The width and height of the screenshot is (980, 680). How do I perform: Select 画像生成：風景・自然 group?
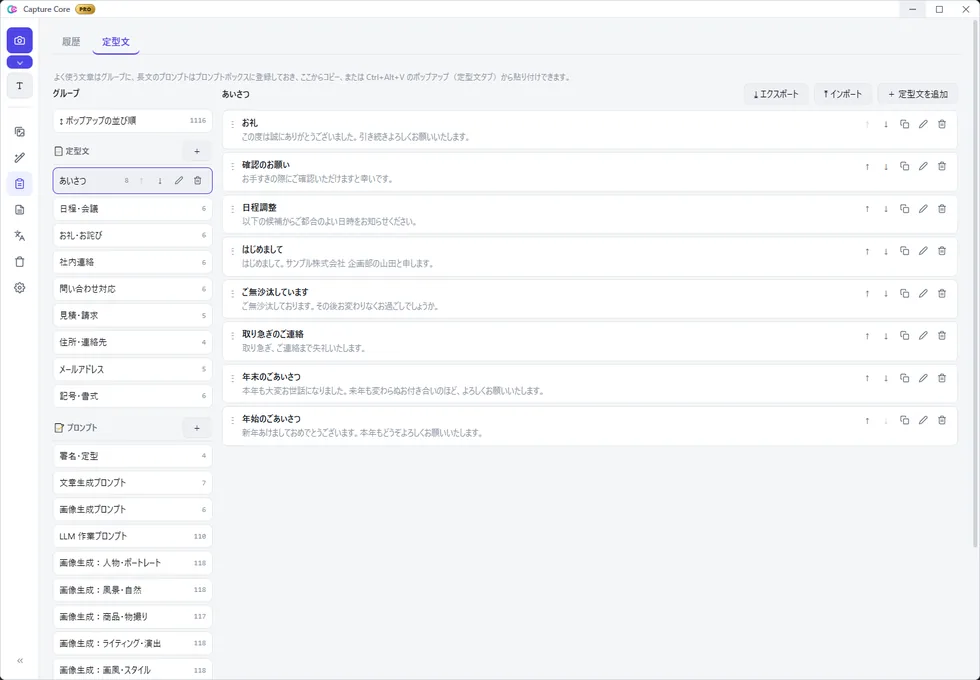tap(132, 590)
